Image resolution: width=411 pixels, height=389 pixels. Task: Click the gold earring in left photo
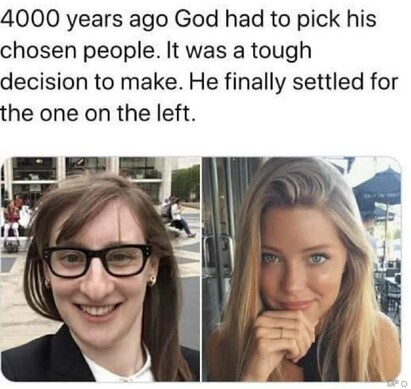click(x=152, y=280)
